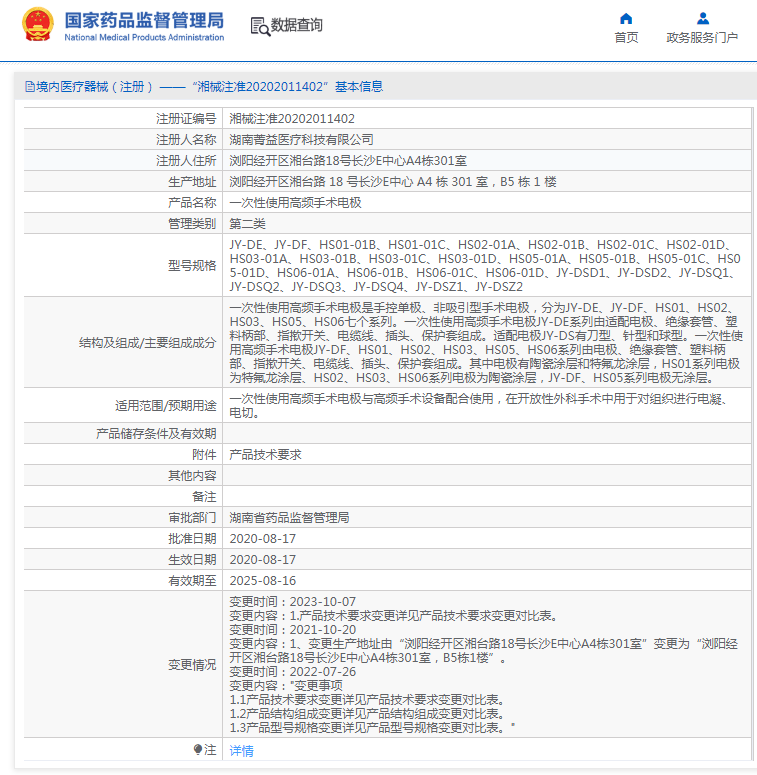Click the 政务服务门户 text label
Screen dimensions: 757x775
702,38
